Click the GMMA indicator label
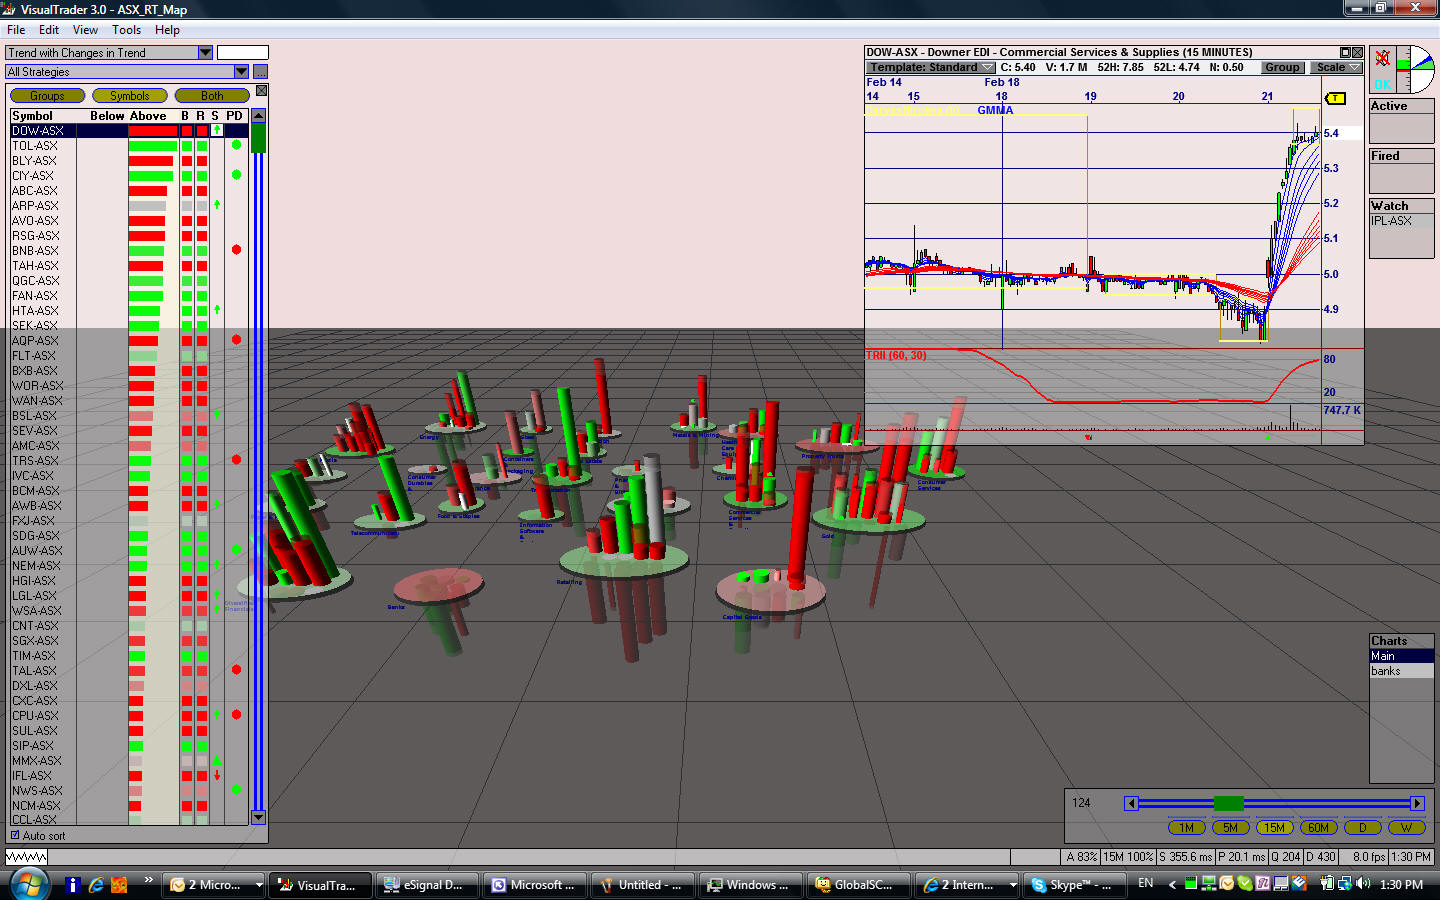The image size is (1440, 900). 995,111
